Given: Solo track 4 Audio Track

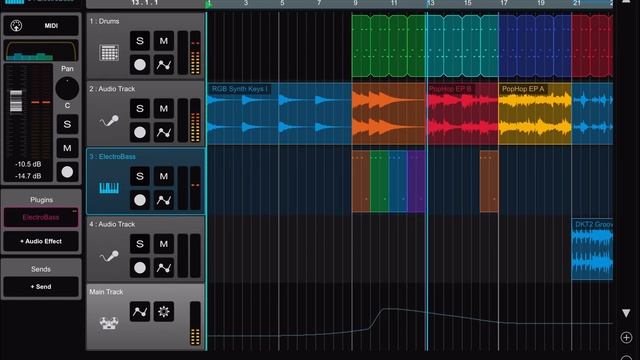Looking at the screenshot, I should point(140,244).
